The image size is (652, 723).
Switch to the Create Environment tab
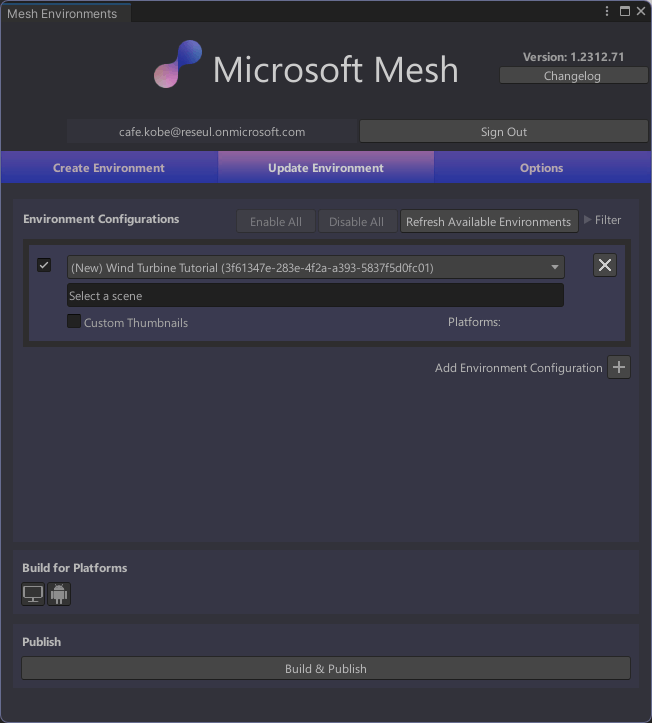coord(109,168)
